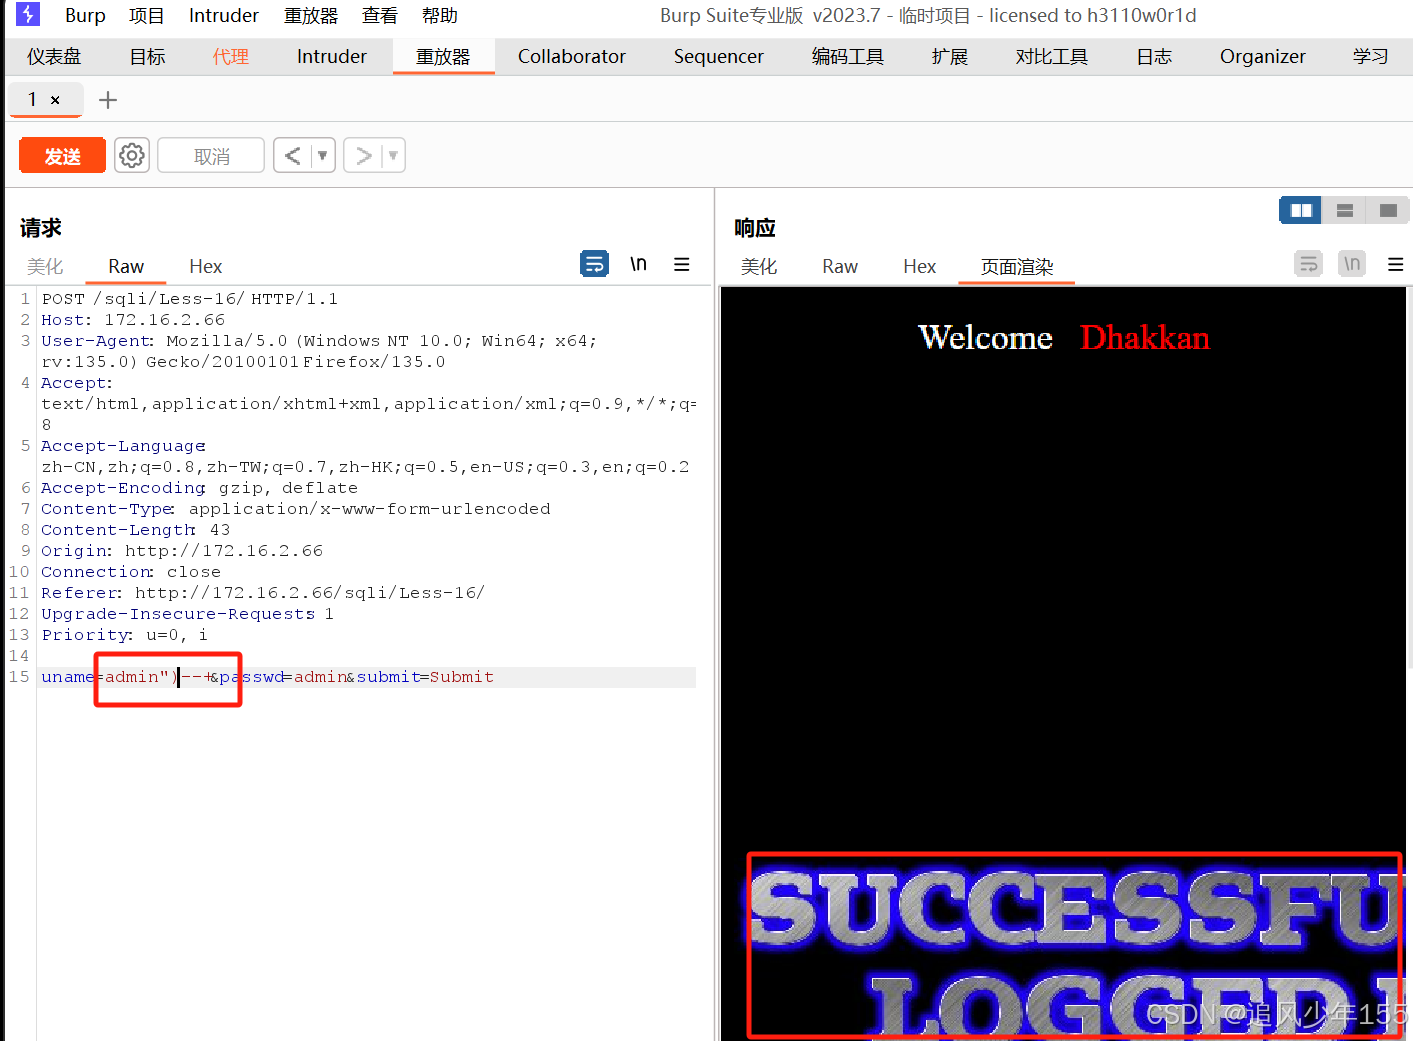The width and height of the screenshot is (1413, 1041).
Task: Click the 发送 send button
Action: 61,155
